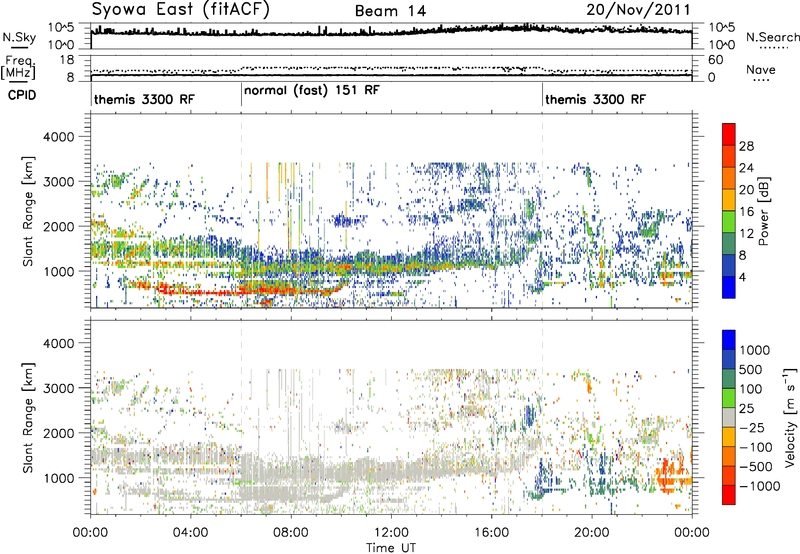
Task: Select the power panel "Slant Range [km]" axis label
Action: [28, 211]
